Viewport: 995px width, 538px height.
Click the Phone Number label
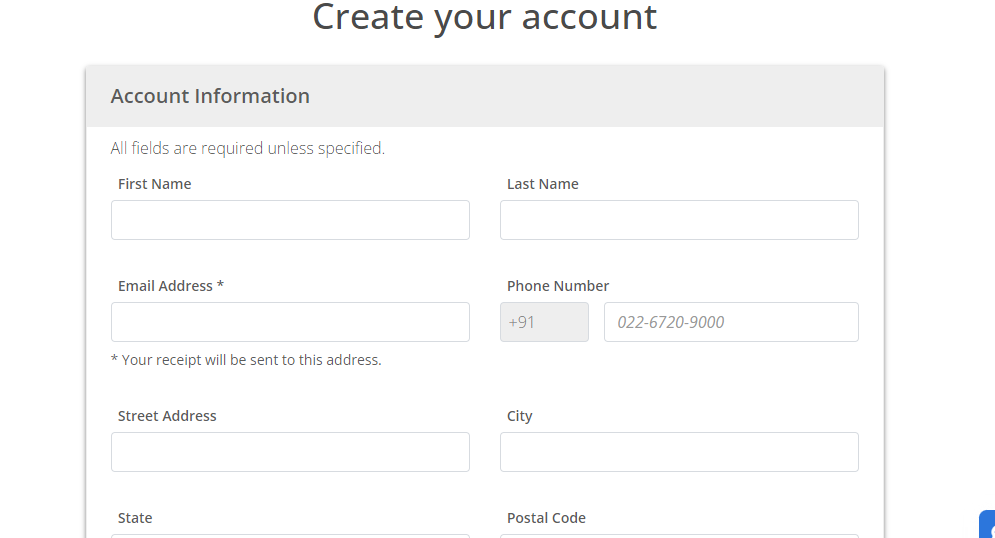pos(558,286)
